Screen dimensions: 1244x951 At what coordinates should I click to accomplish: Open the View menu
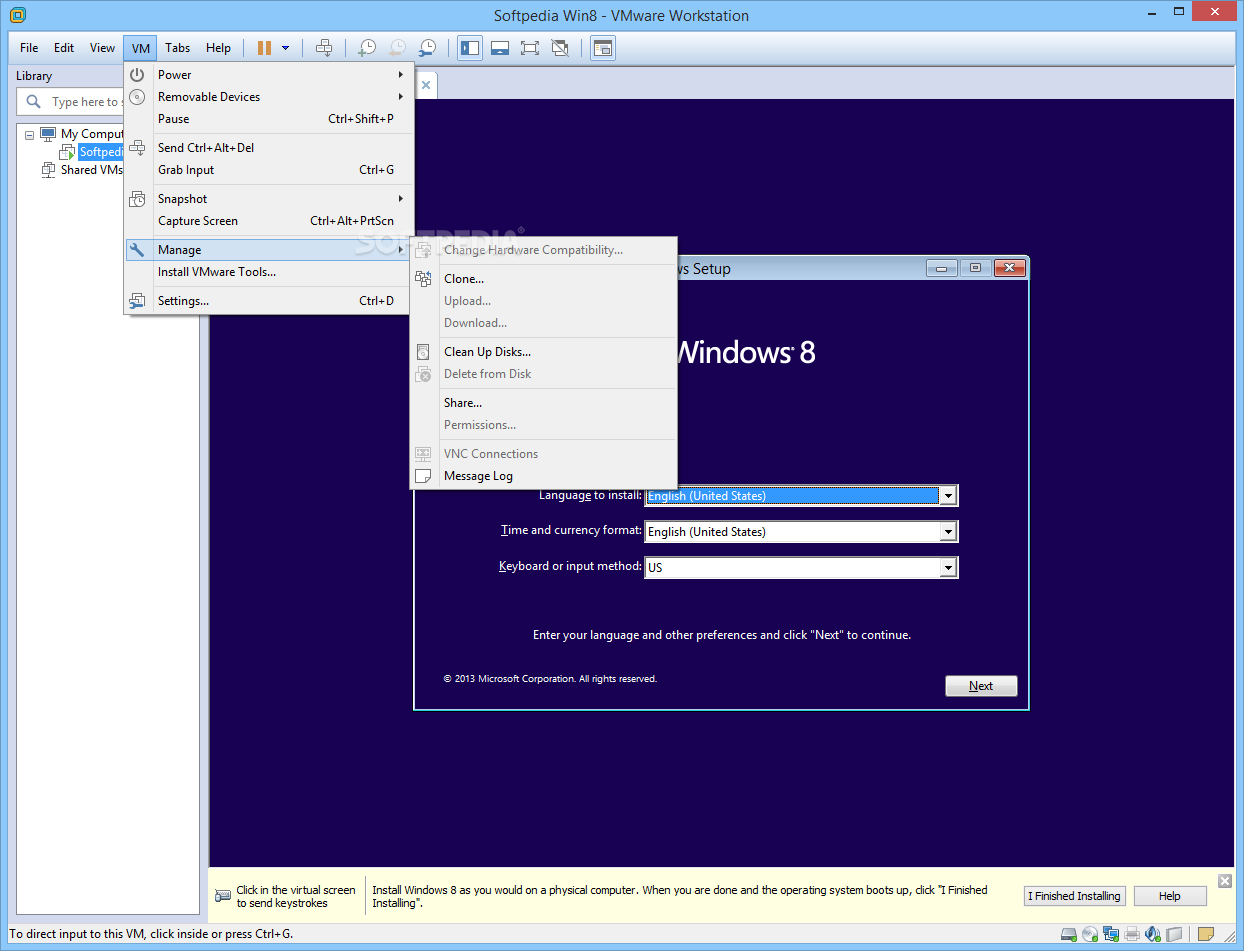pyautogui.click(x=102, y=48)
